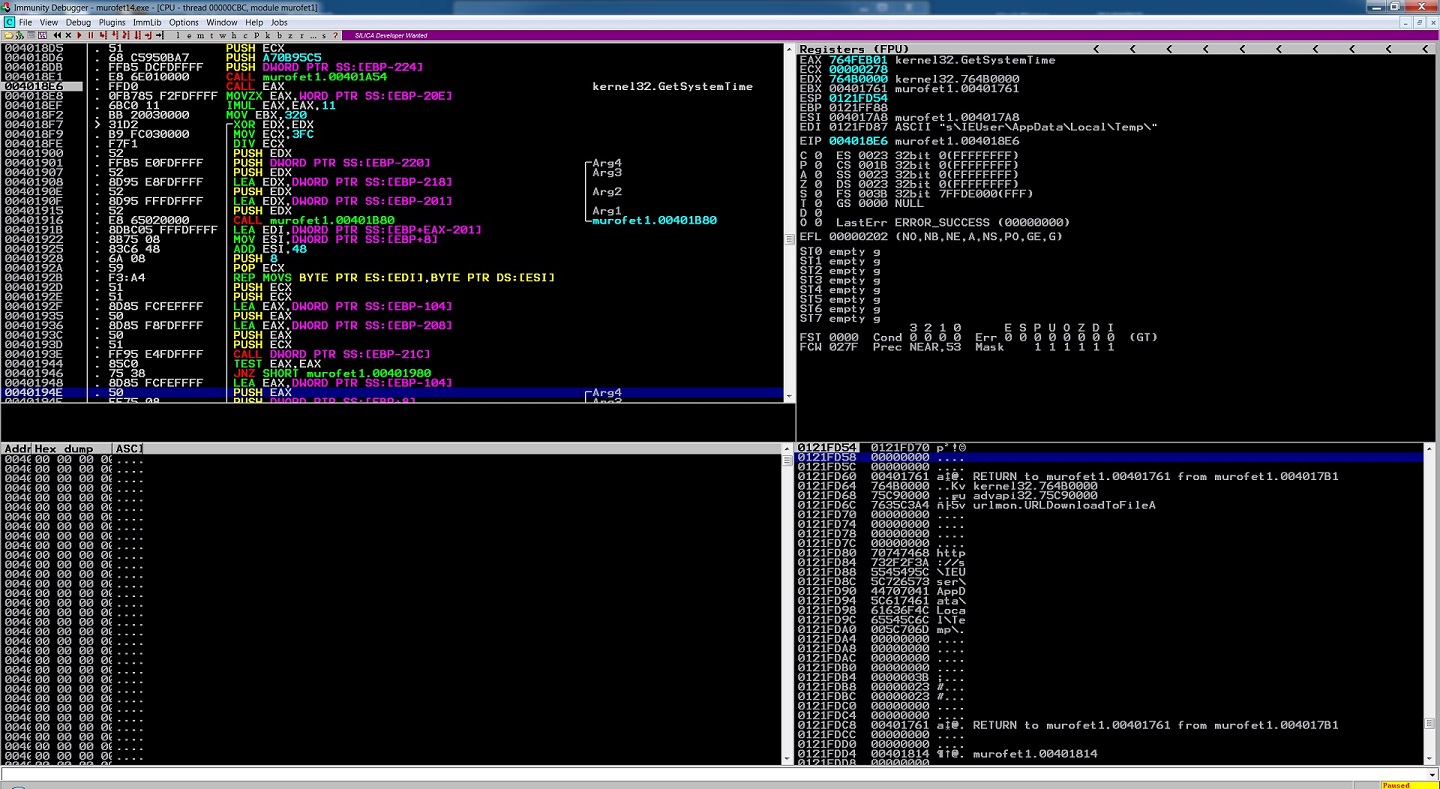Open the Jobs menu
1440x789 pixels.
pos(279,22)
